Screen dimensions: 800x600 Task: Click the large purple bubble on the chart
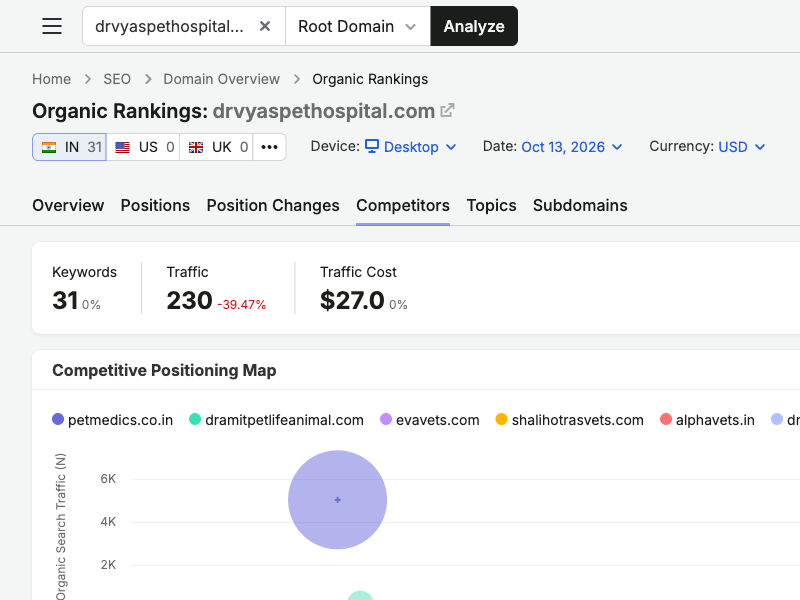point(337,499)
